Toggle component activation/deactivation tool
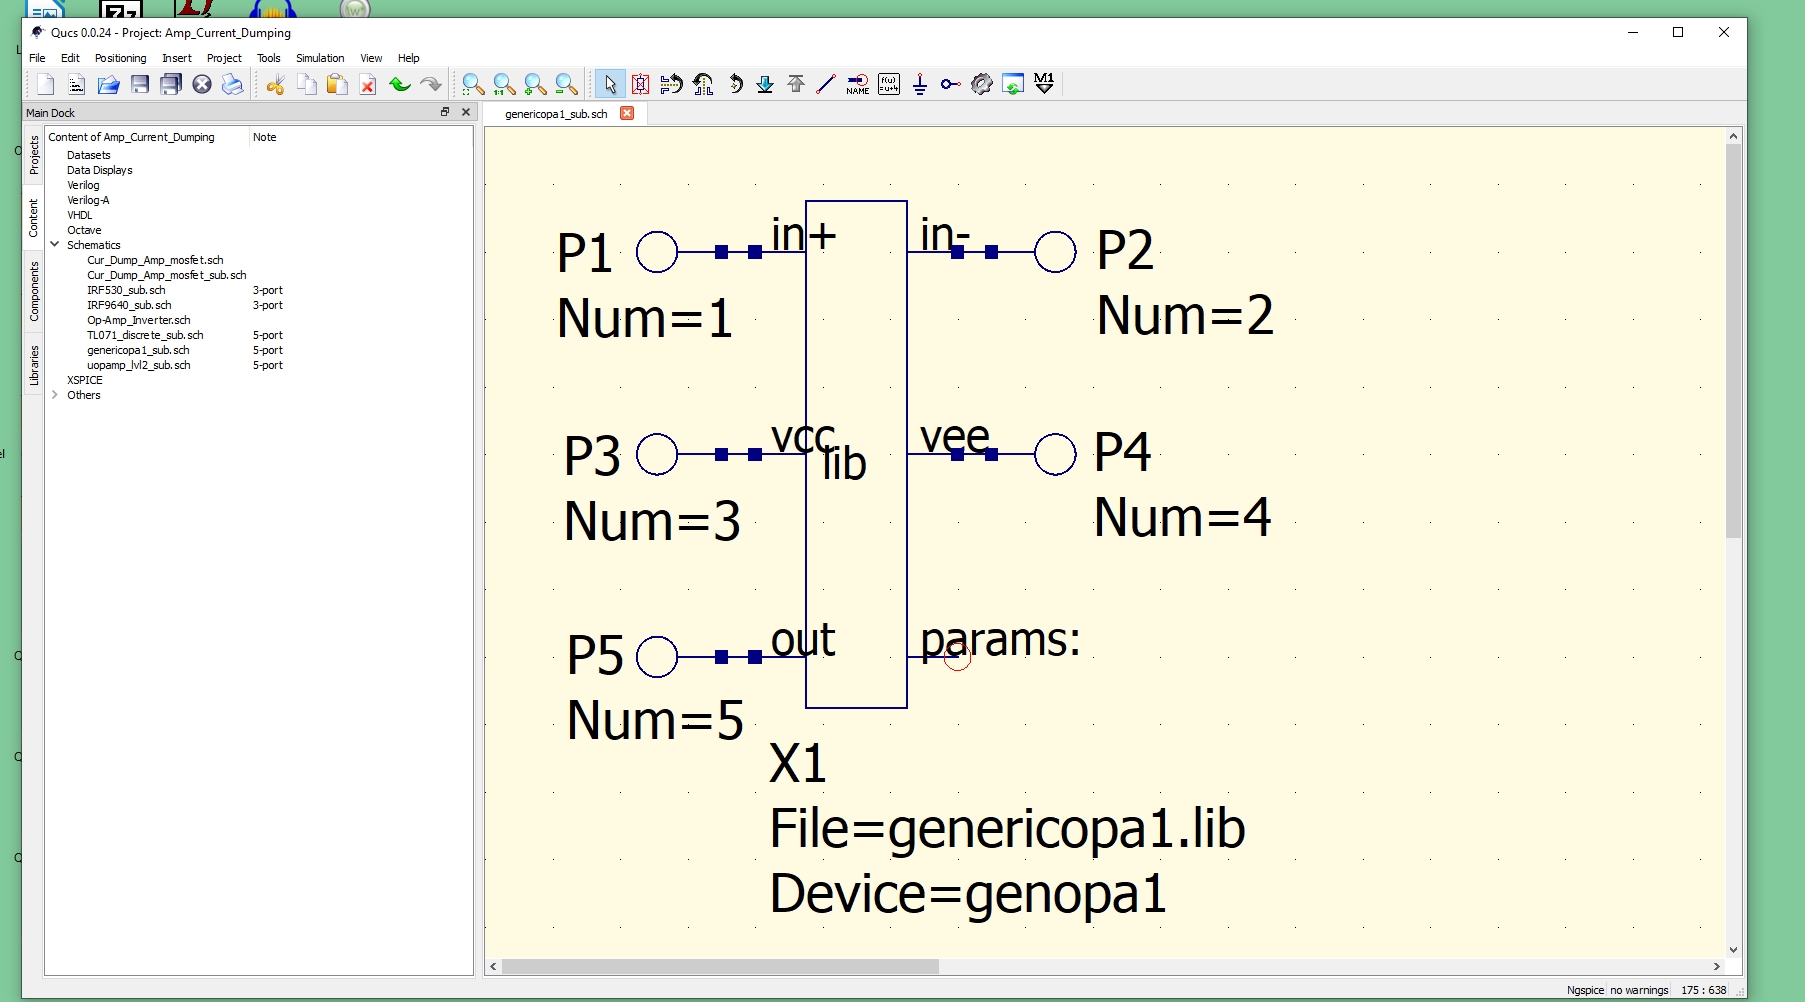 (641, 84)
